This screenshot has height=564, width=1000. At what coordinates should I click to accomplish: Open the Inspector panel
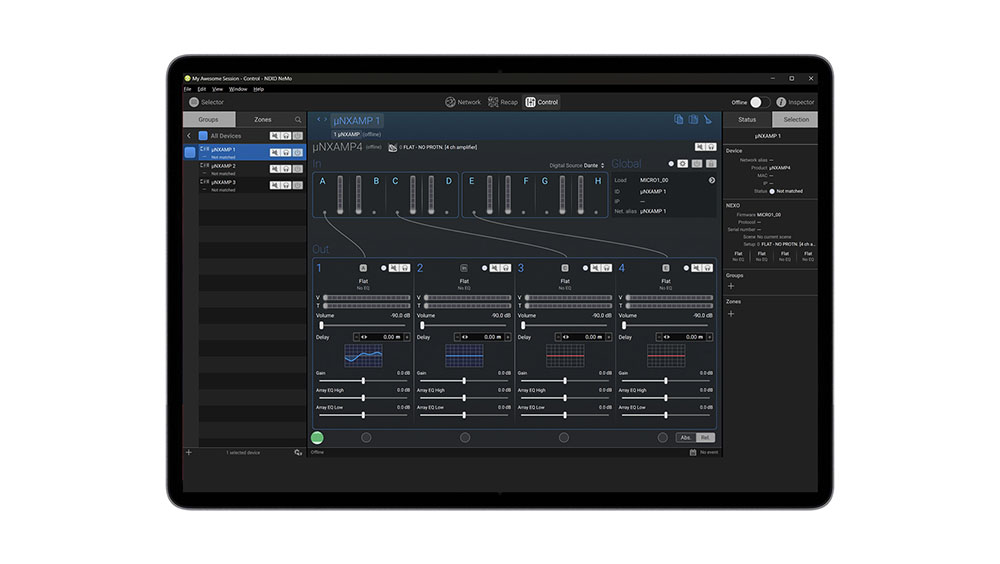tap(795, 102)
